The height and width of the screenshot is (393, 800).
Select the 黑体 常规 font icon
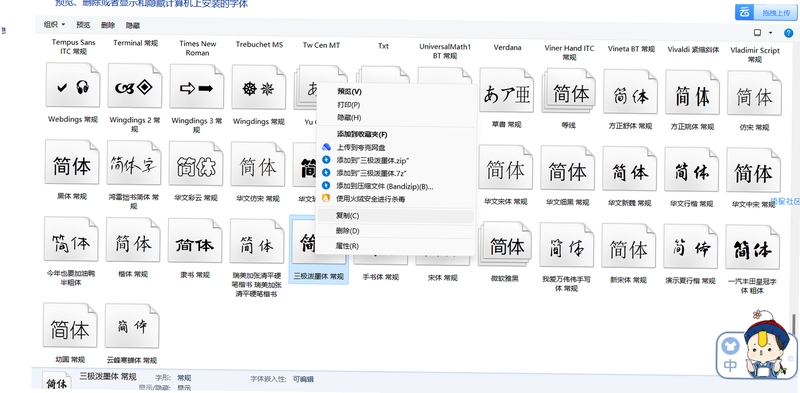click(x=72, y=162)
